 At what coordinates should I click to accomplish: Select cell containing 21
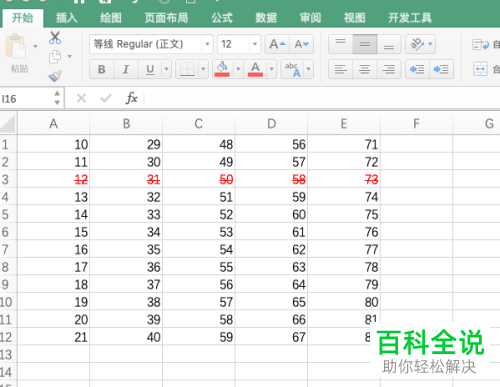(x=53, y=337)
